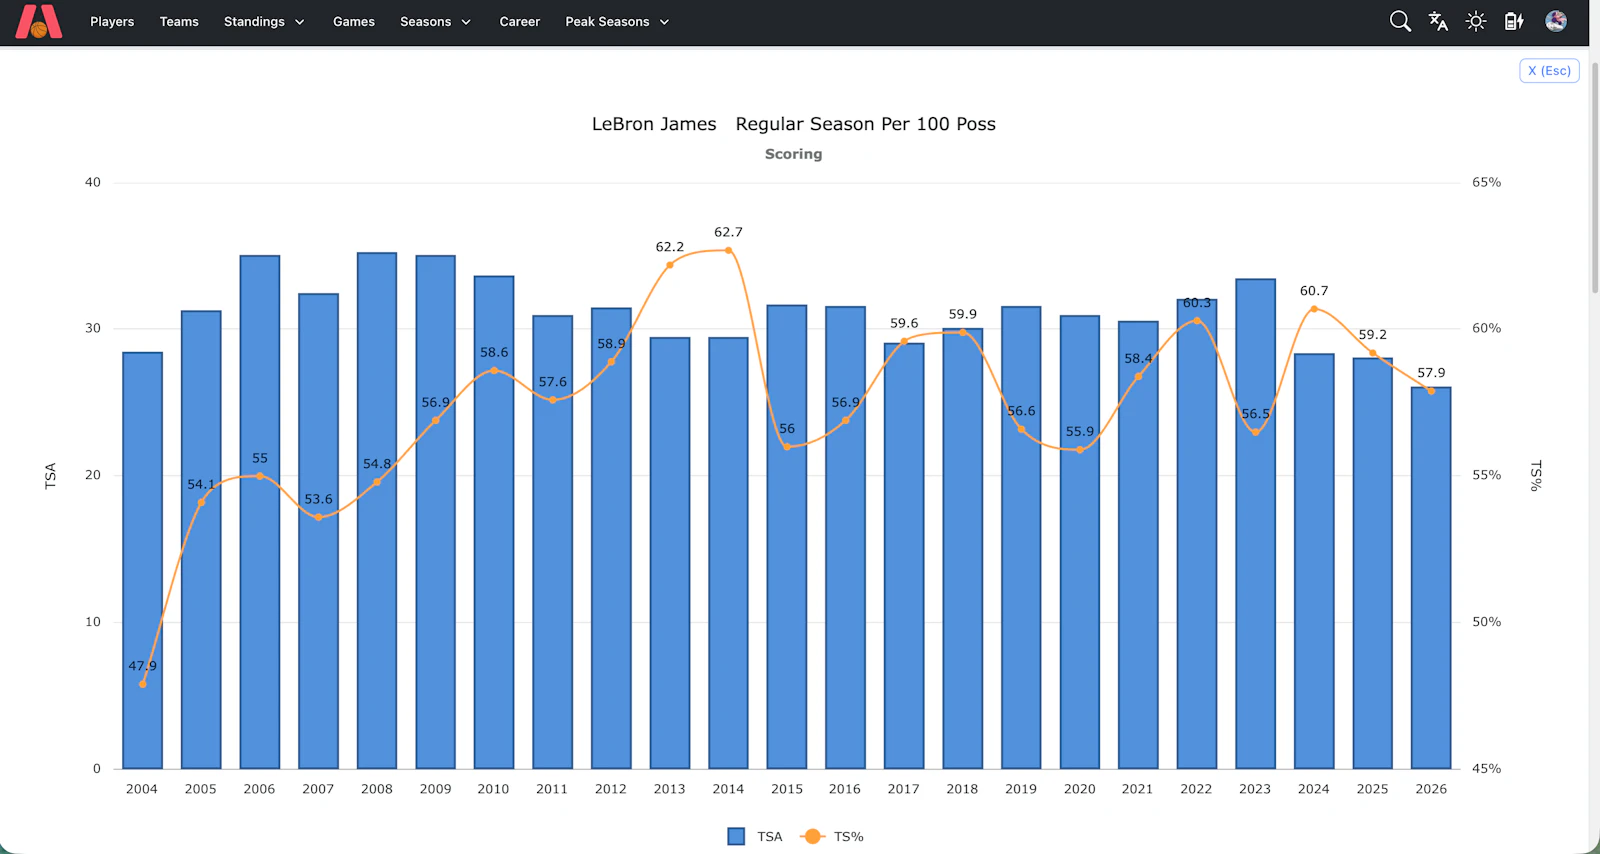Screen dimensions: 1600x854
Task: Click the orange TS% legend marker
Action: click(812, 837)
